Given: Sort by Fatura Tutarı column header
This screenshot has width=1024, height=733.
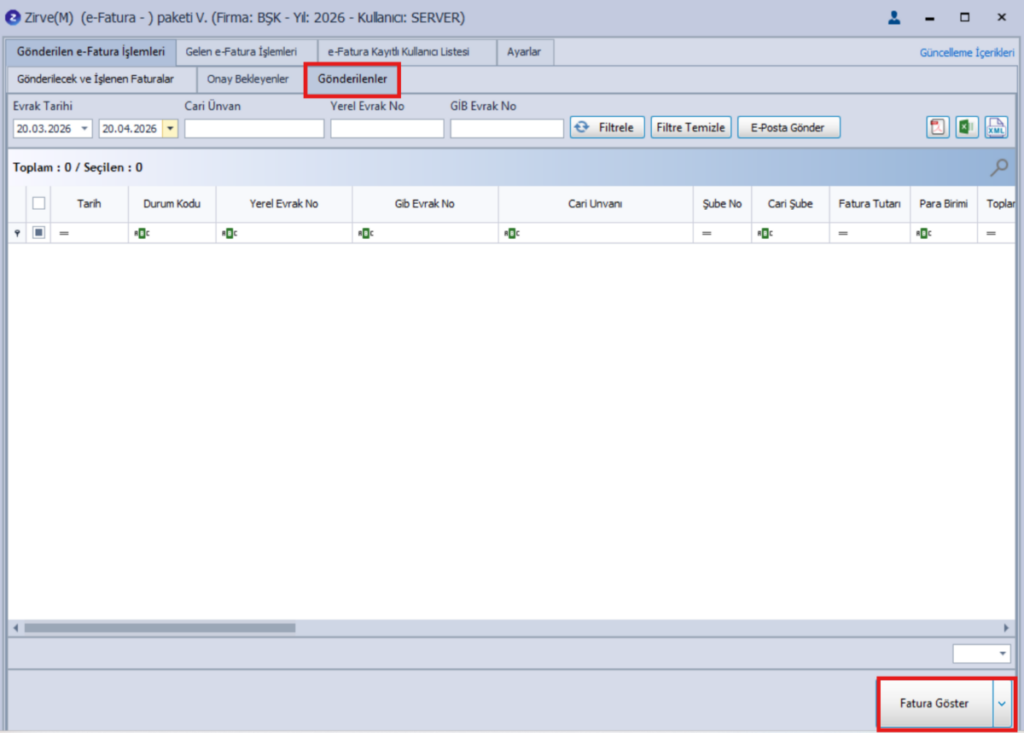Looking at the screenshot, I should click(x=870, y=204).
